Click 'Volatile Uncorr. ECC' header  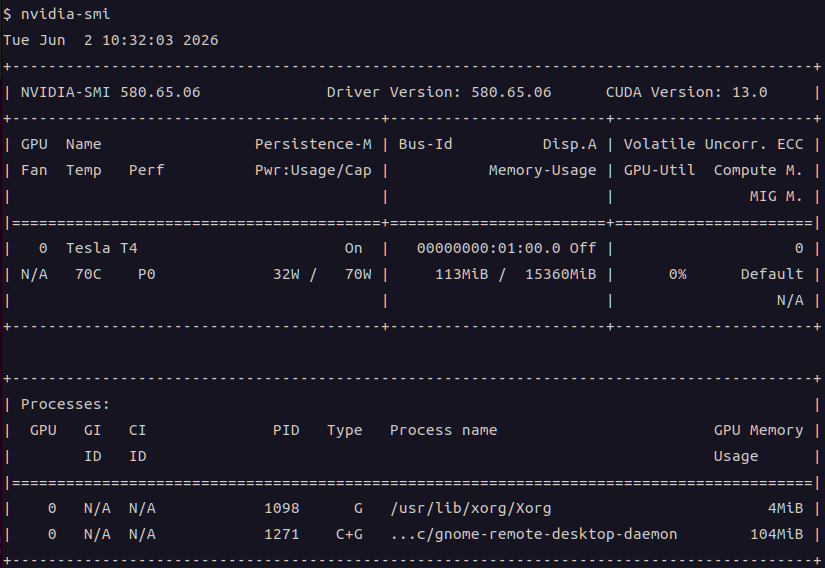tap(713, 144)
